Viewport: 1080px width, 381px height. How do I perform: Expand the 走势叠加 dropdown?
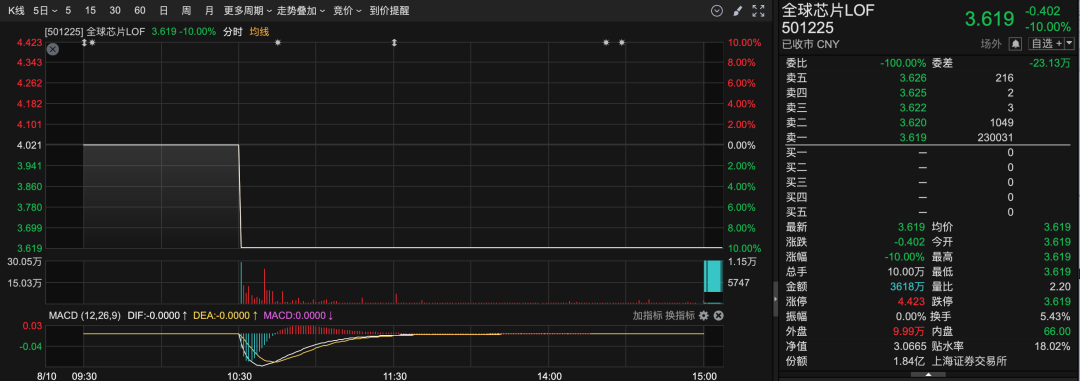[x=301, y=10]
